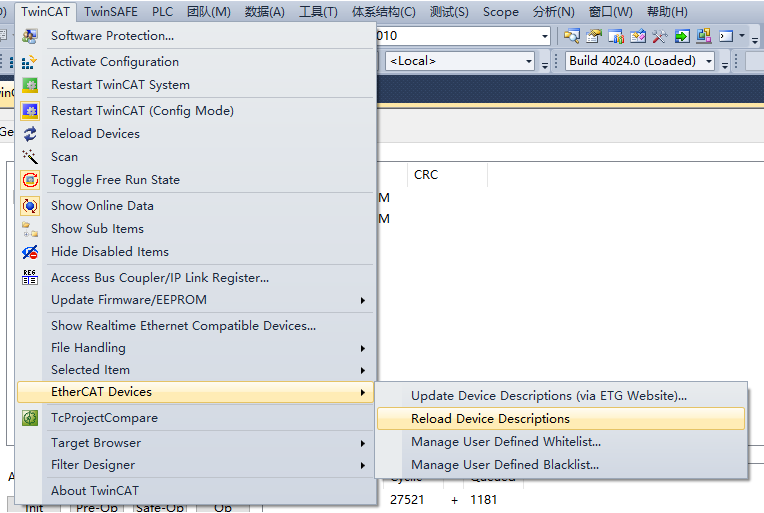Click the Init state button
Screen dimensions: 764x513
34,508
